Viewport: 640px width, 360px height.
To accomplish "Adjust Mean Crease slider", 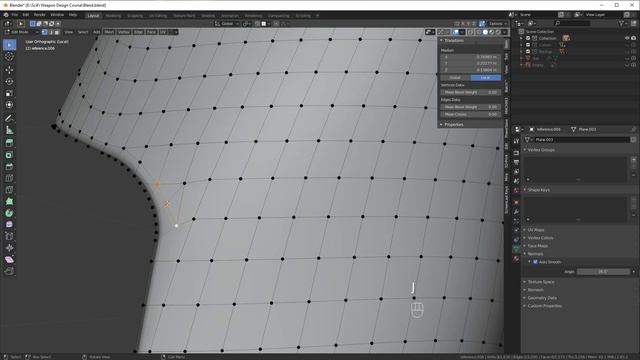I will click(x=471, y=114).
